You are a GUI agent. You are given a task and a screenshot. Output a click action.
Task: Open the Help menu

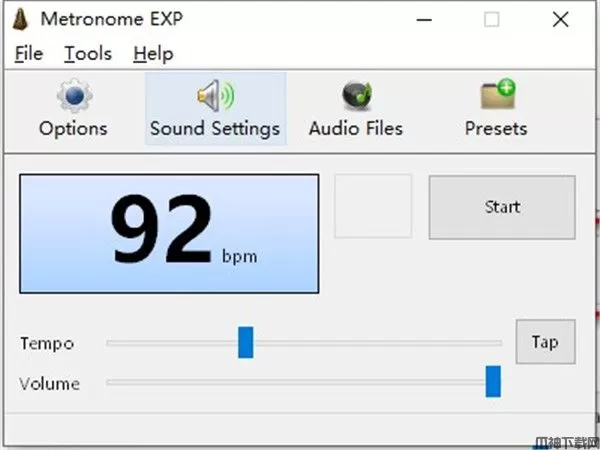click(153, 54)
